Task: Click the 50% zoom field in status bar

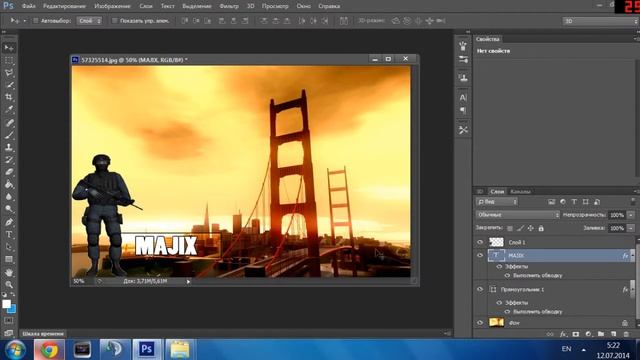Action: point(79,281)
